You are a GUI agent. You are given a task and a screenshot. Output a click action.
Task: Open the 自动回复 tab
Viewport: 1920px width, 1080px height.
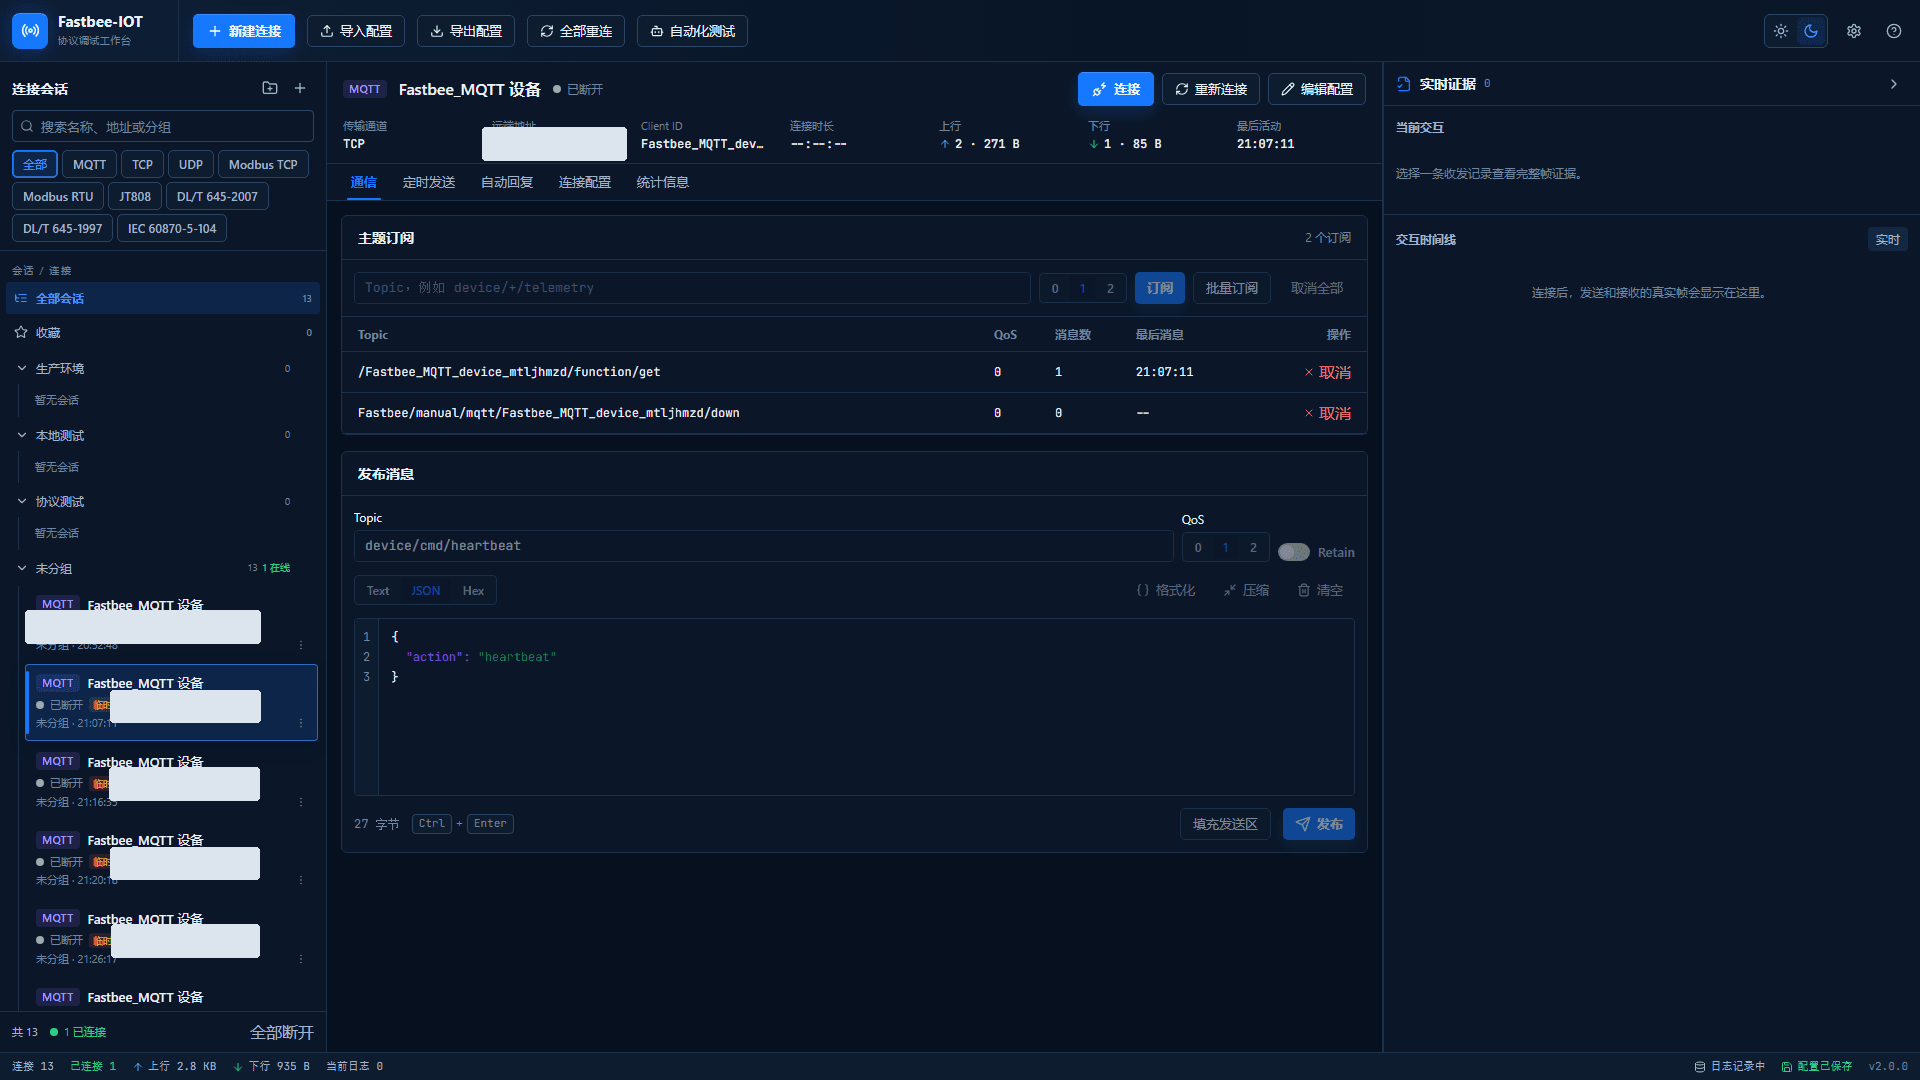coord(507,182)
